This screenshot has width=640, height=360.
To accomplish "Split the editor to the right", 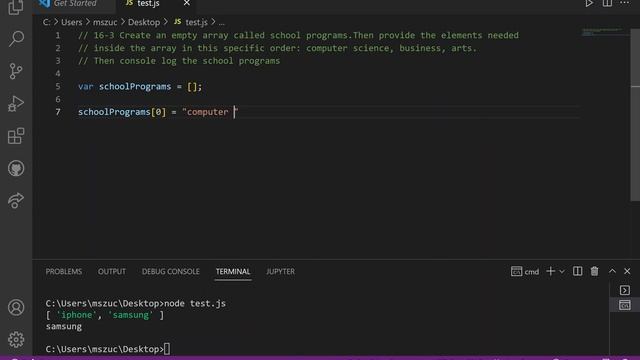I will (x=607, y=4).
